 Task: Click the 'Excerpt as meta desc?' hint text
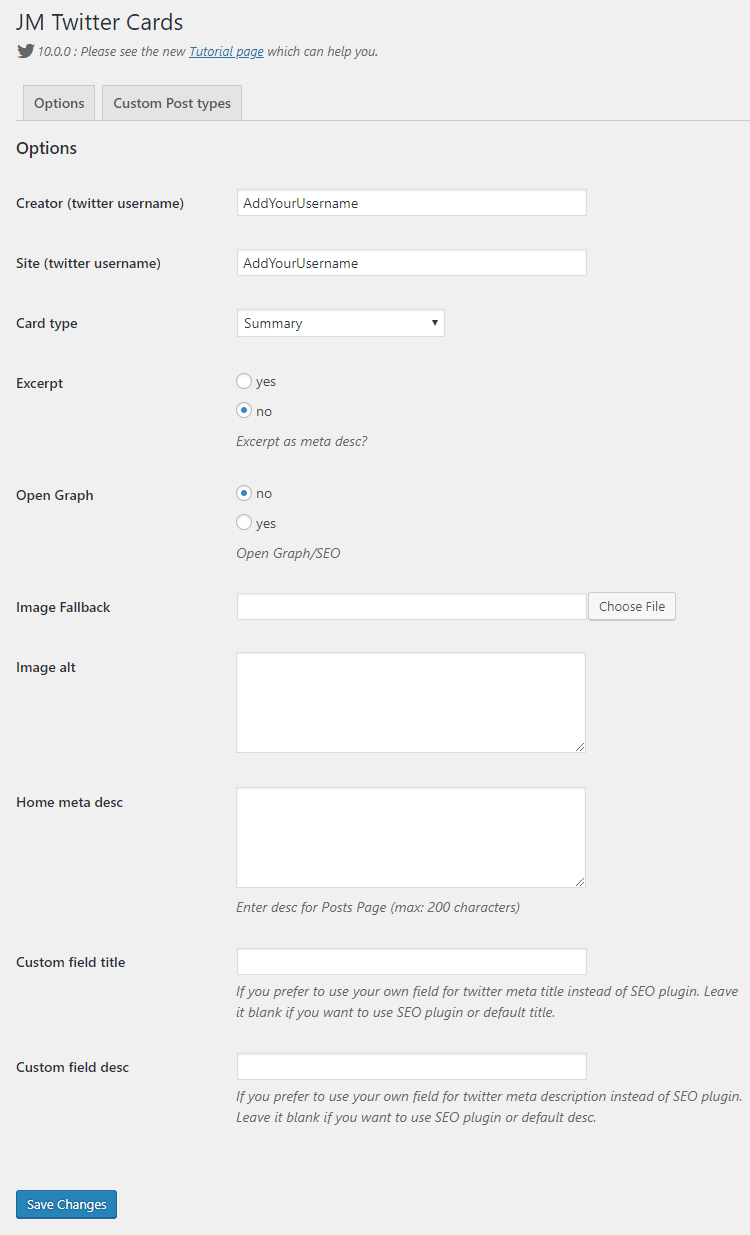click(x=301, y=441)
